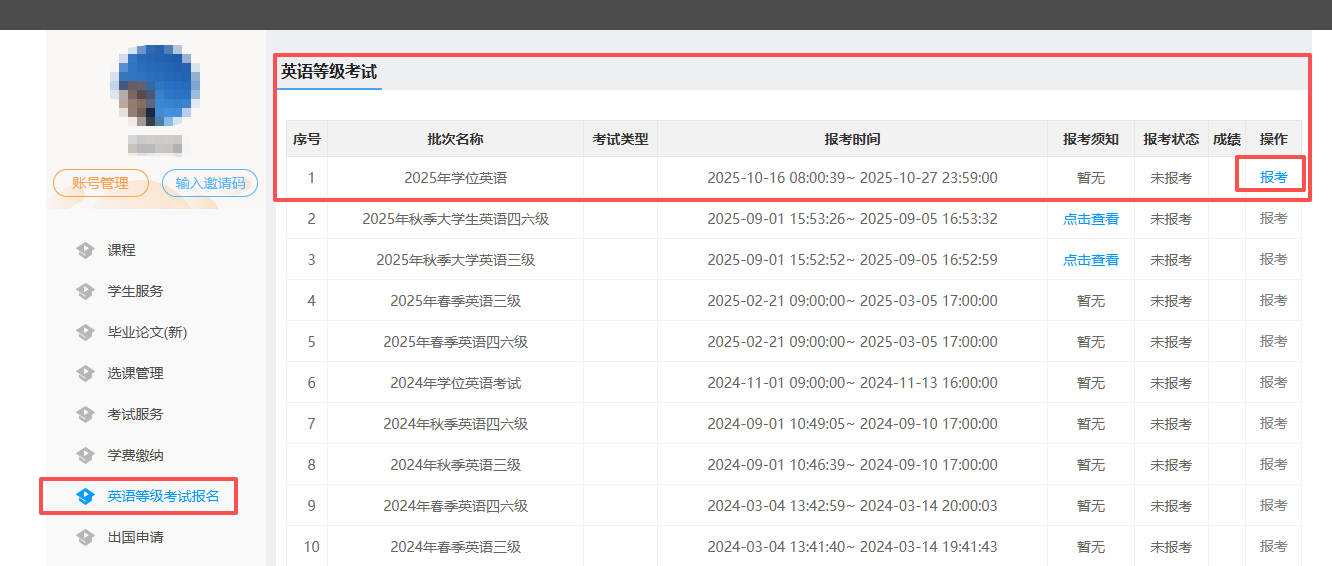Open 点击查看 for 2025年秋季大学英语三级
Viewport: 1332px width, 566px height.
click(x=1090, y=260)
